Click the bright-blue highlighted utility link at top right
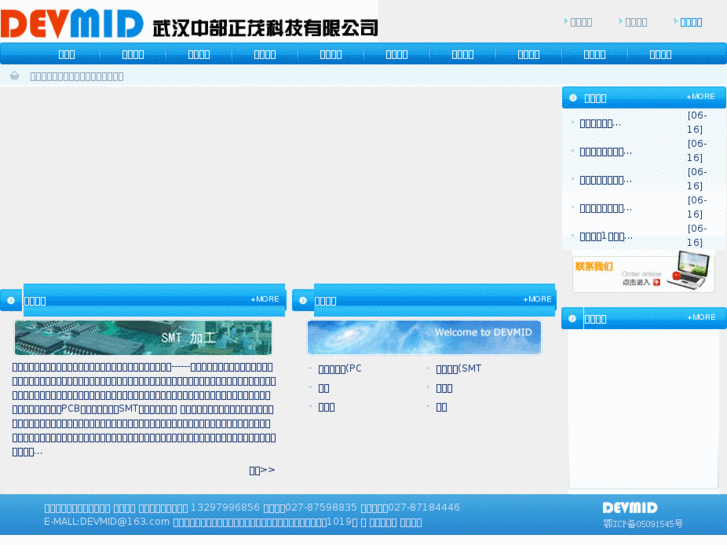 (x=691, y=22)
